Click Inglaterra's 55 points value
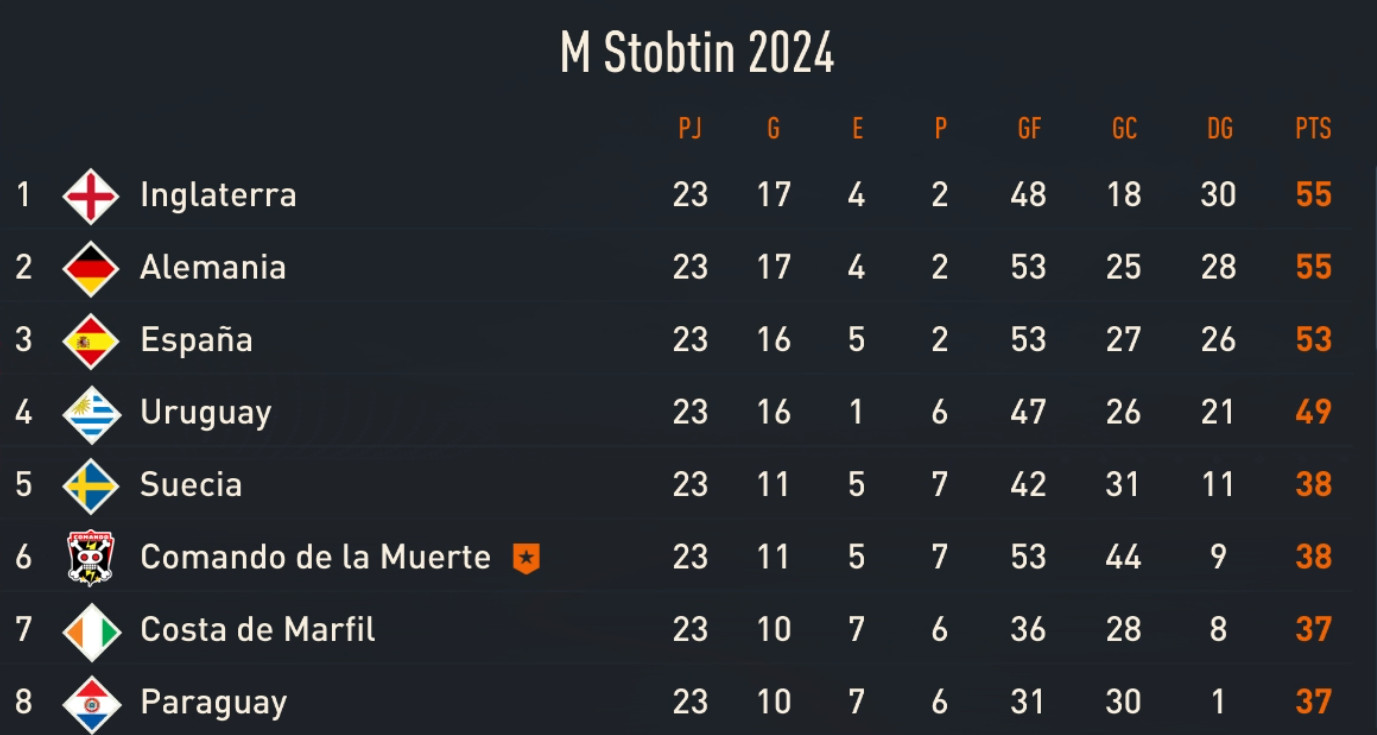 (x=1313, y=195)
